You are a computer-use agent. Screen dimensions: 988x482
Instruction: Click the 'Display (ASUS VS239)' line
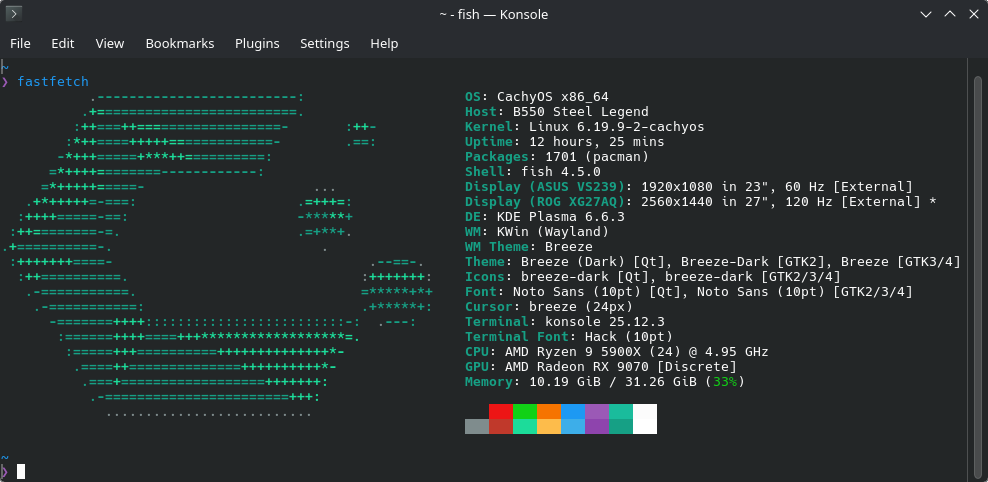coord(689,187)
